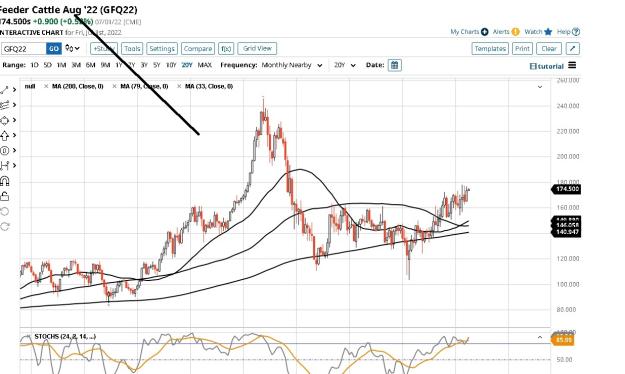Expand the label marker tool submenu
This screenshot has height=374, width=625.
15,151
